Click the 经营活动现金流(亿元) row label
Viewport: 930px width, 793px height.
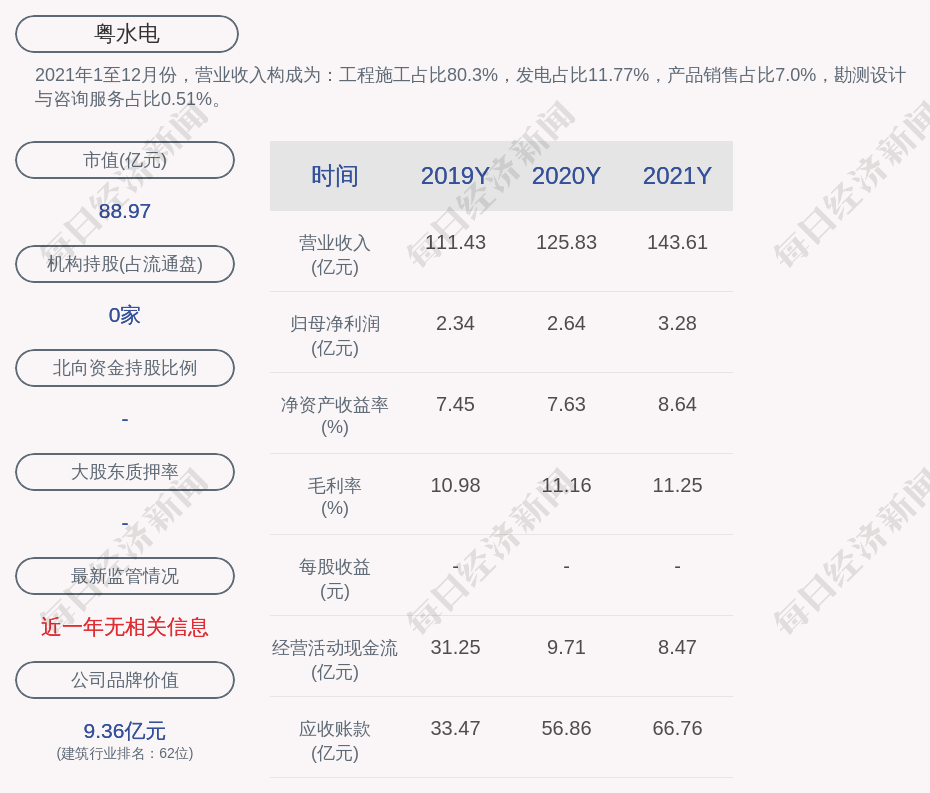click(x=335, y=660)
